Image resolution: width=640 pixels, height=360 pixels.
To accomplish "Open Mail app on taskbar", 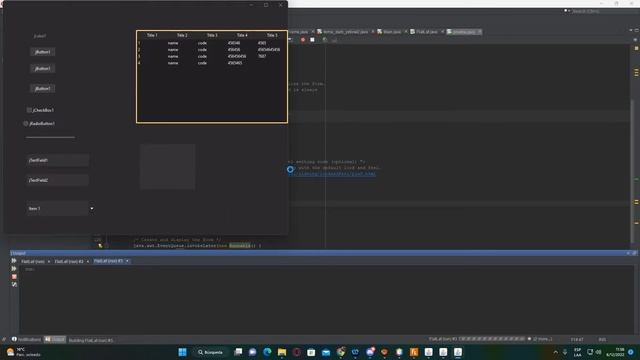I will click(x=326, y=352).
